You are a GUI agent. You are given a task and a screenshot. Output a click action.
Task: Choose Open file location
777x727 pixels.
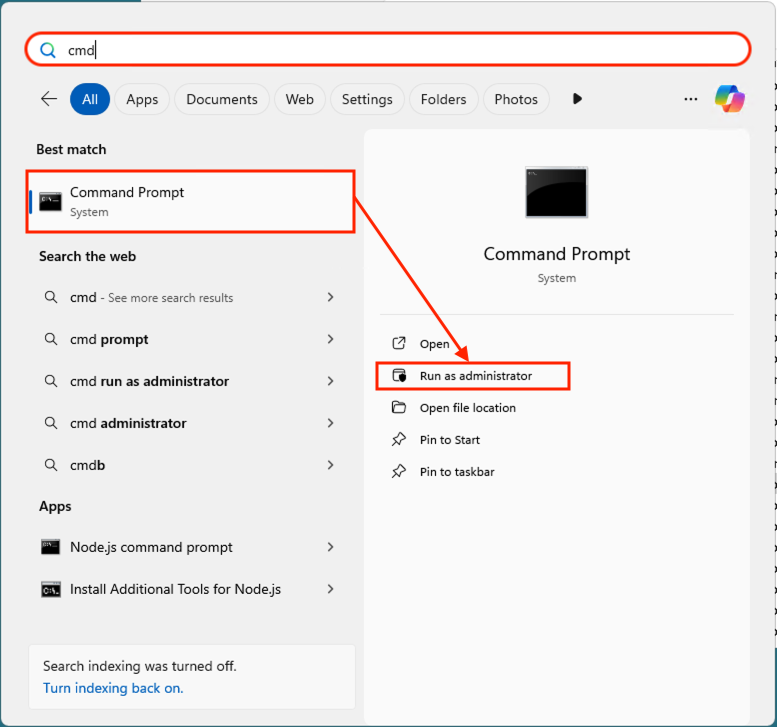tap(467, 408)
